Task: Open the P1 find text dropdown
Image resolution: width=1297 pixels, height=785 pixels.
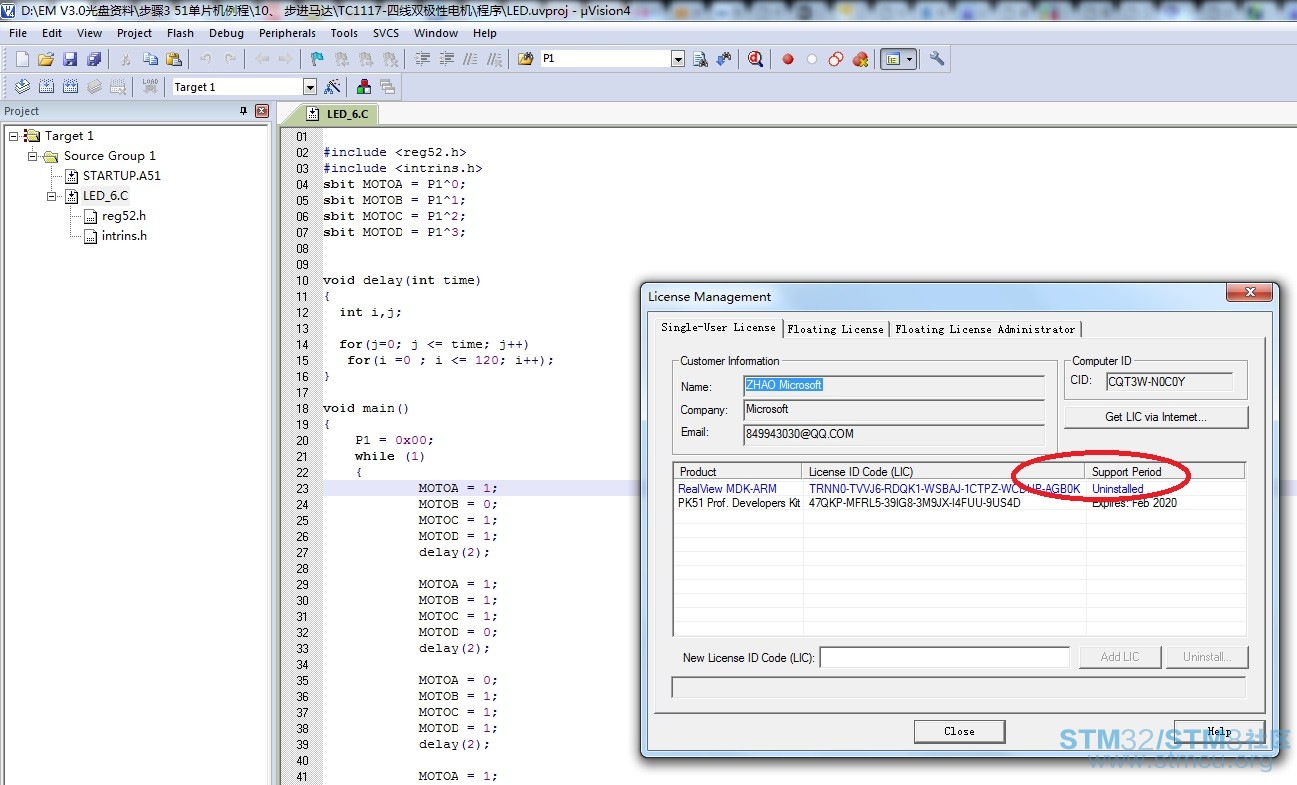Action: tap(678, 59)
